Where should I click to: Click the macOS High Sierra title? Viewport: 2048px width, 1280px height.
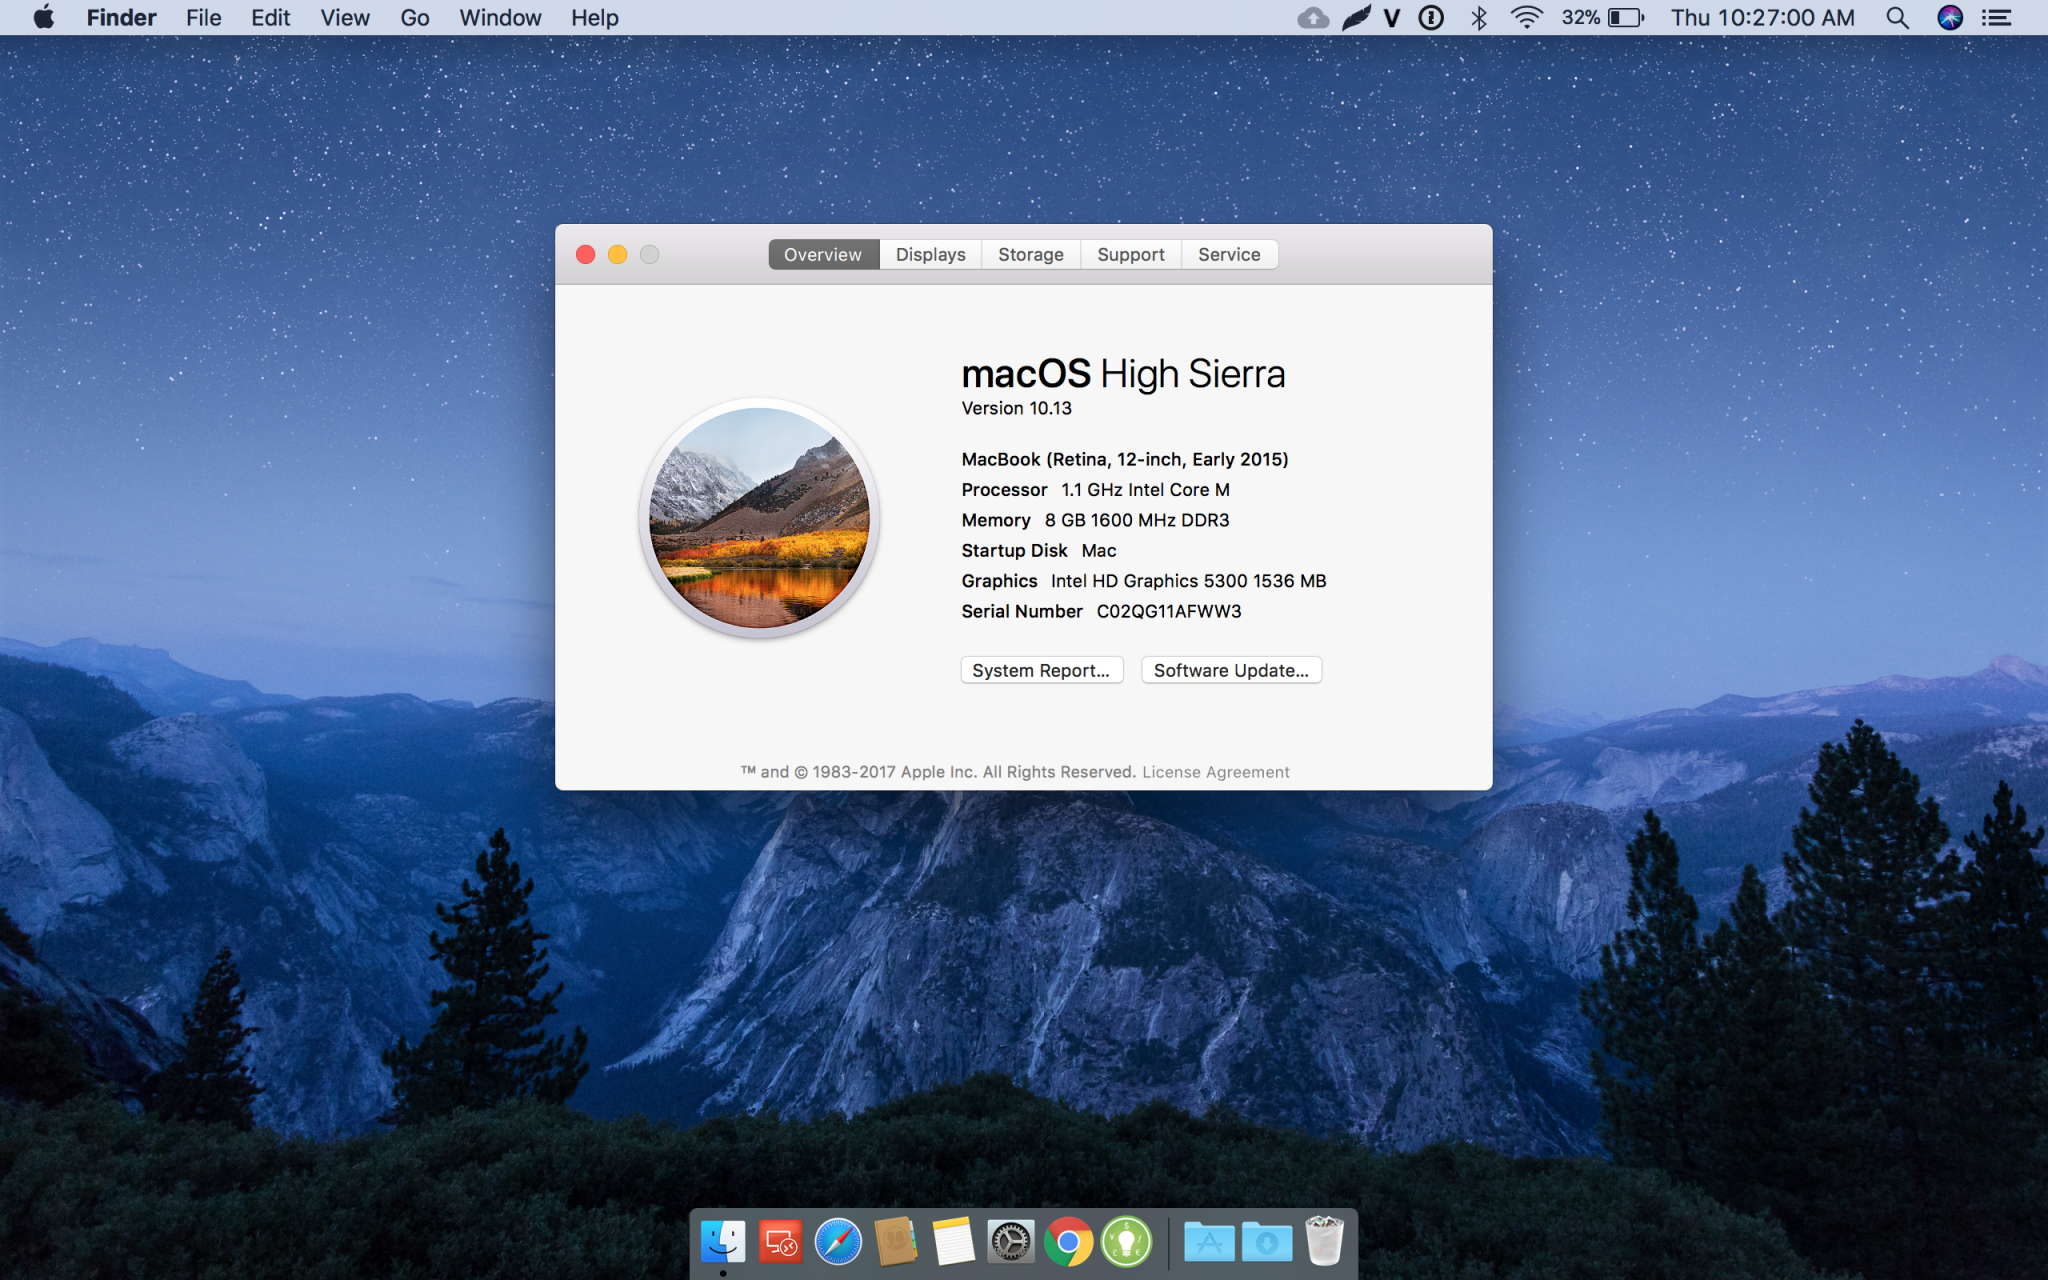click(1123, 374)
